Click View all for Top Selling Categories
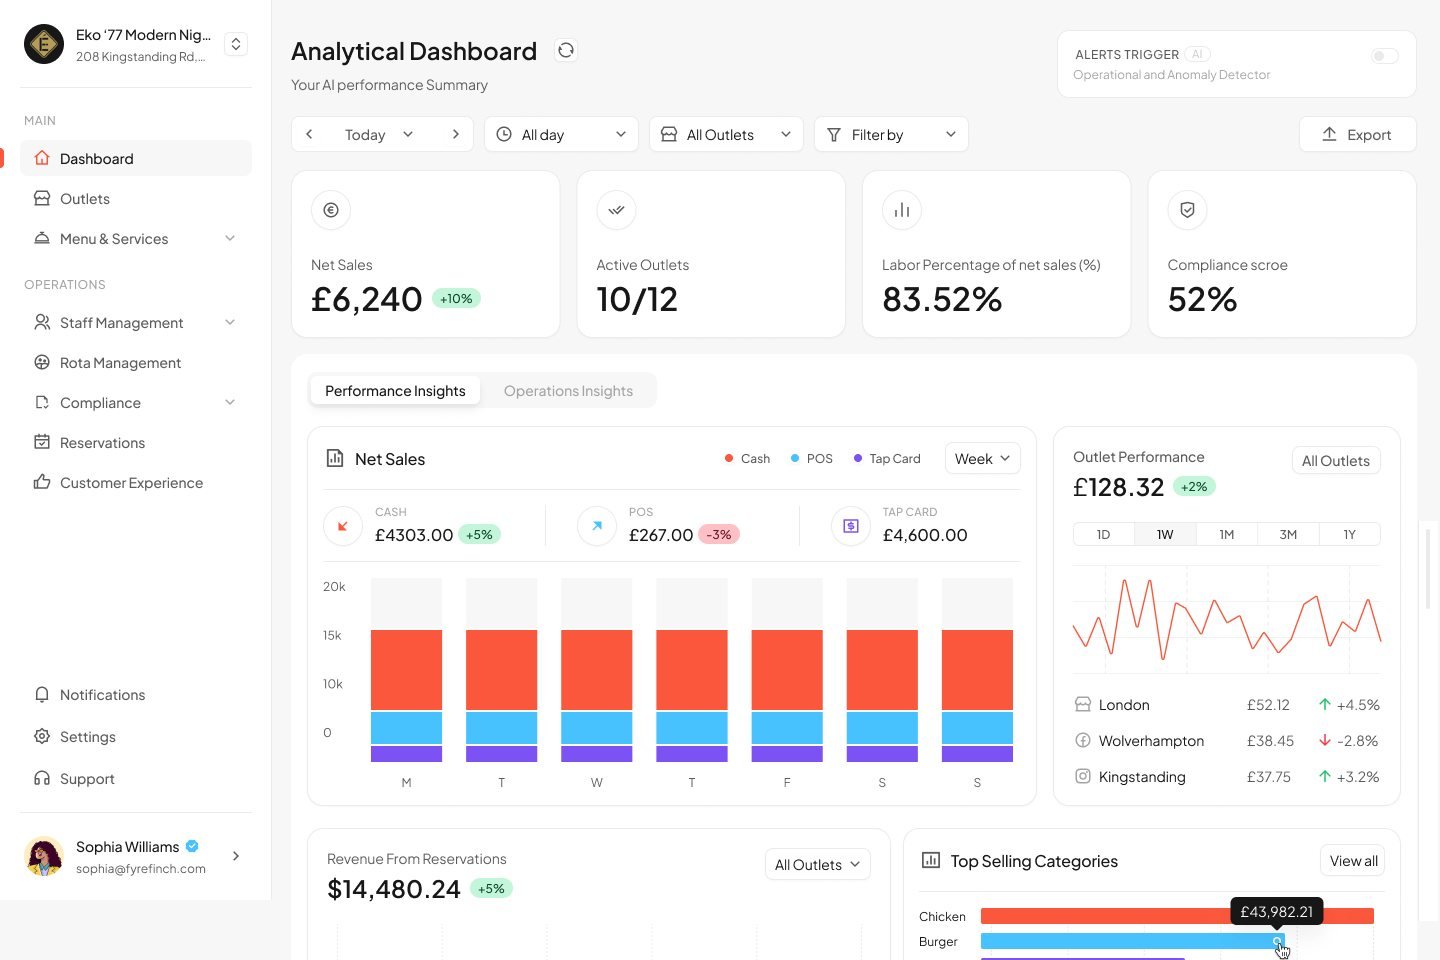1440x960 pixels. point(1353,860)
